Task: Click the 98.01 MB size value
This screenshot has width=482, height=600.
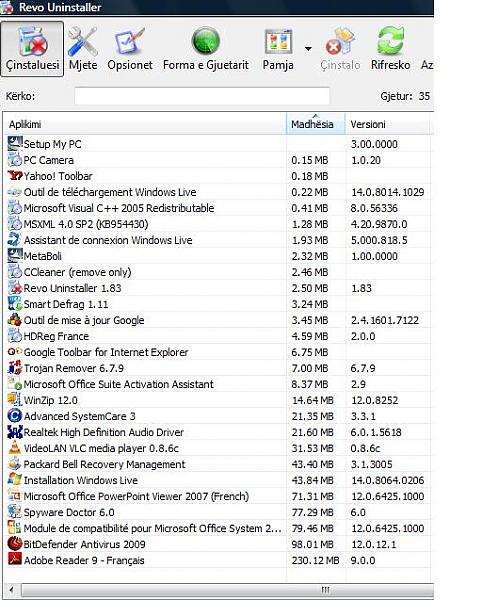Action: coord(312,545)
